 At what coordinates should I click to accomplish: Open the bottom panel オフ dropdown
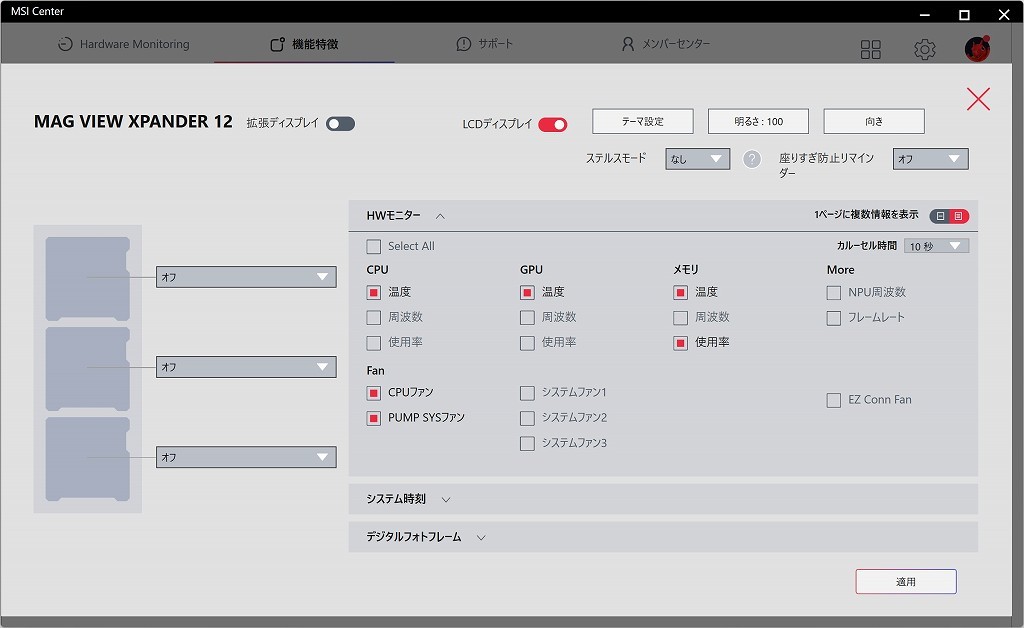(246, 457)
